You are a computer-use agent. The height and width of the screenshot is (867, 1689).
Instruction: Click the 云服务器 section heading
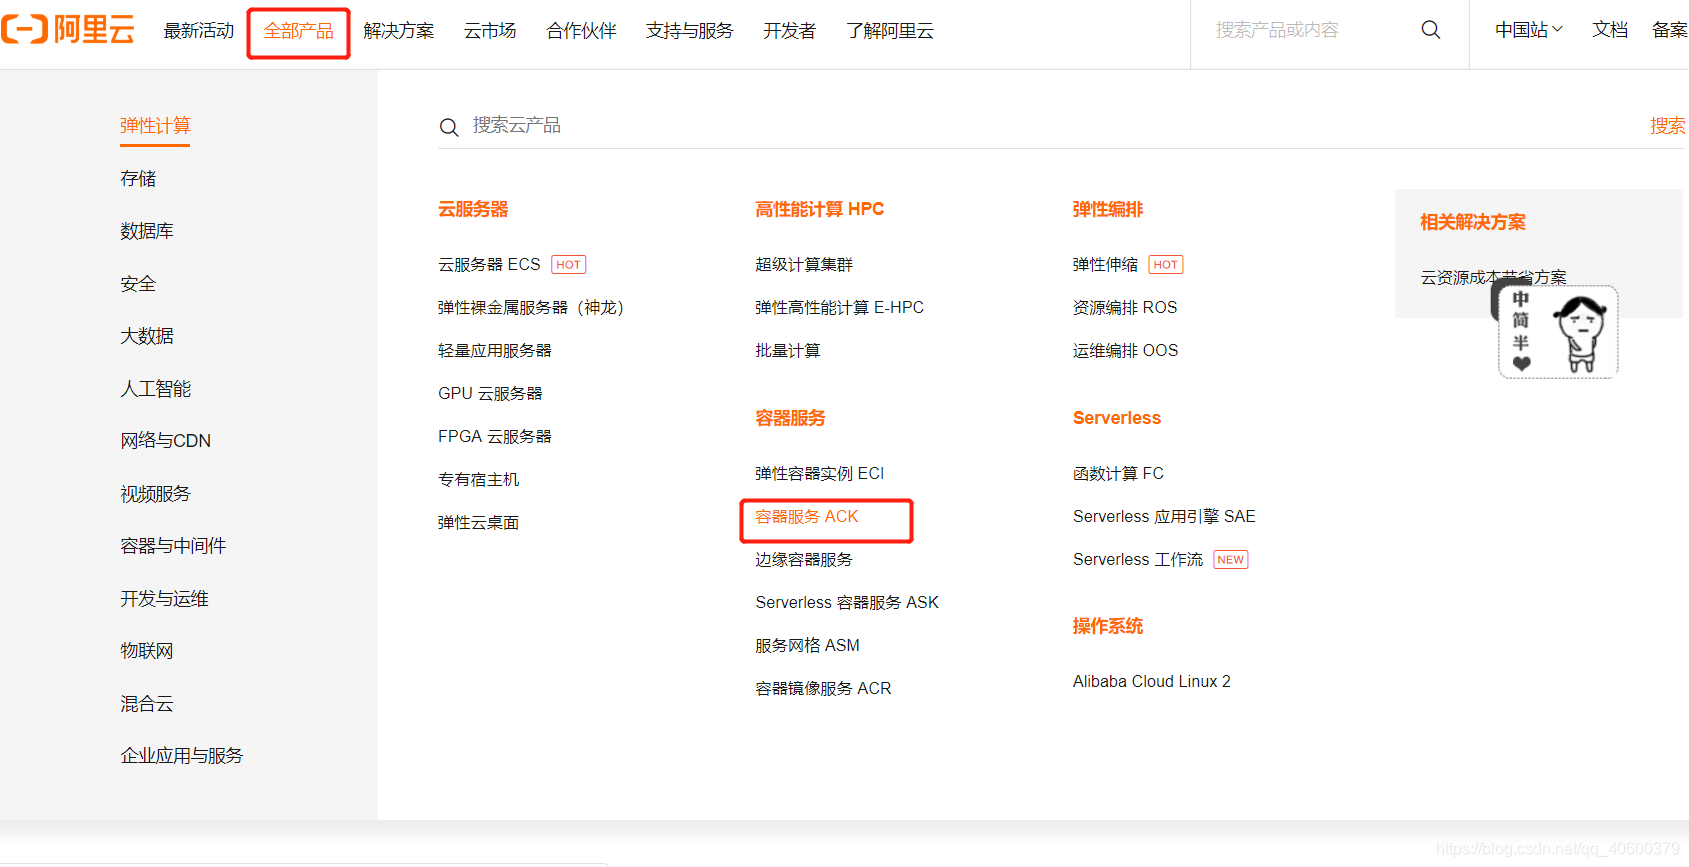pyautogui.click(x=473, y=209)
